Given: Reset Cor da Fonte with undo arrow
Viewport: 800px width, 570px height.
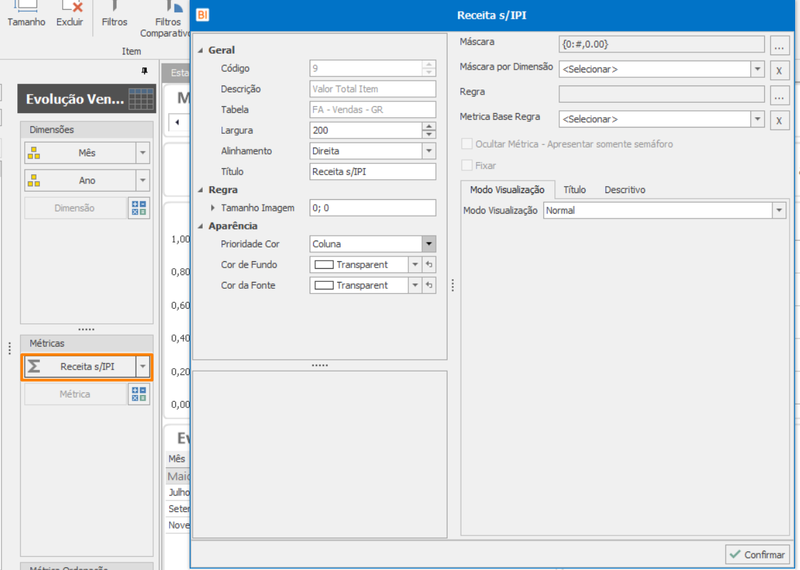Looking at the screenshot, I should tap(429, 285).
